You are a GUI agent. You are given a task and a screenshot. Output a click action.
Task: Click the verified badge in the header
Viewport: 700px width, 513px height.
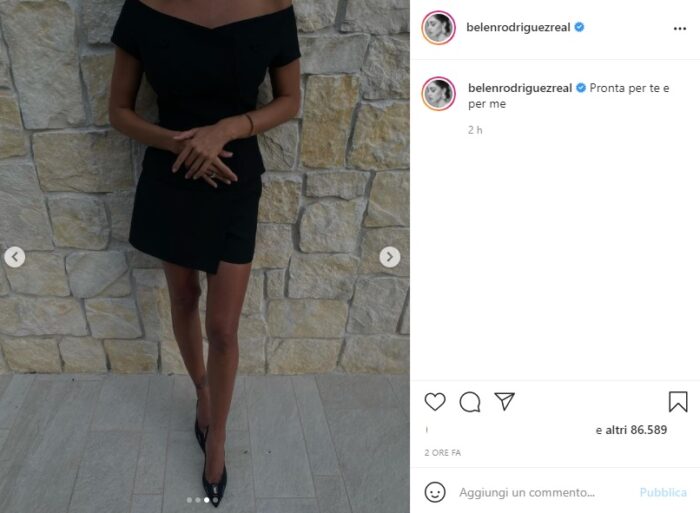tap(579, 27)
